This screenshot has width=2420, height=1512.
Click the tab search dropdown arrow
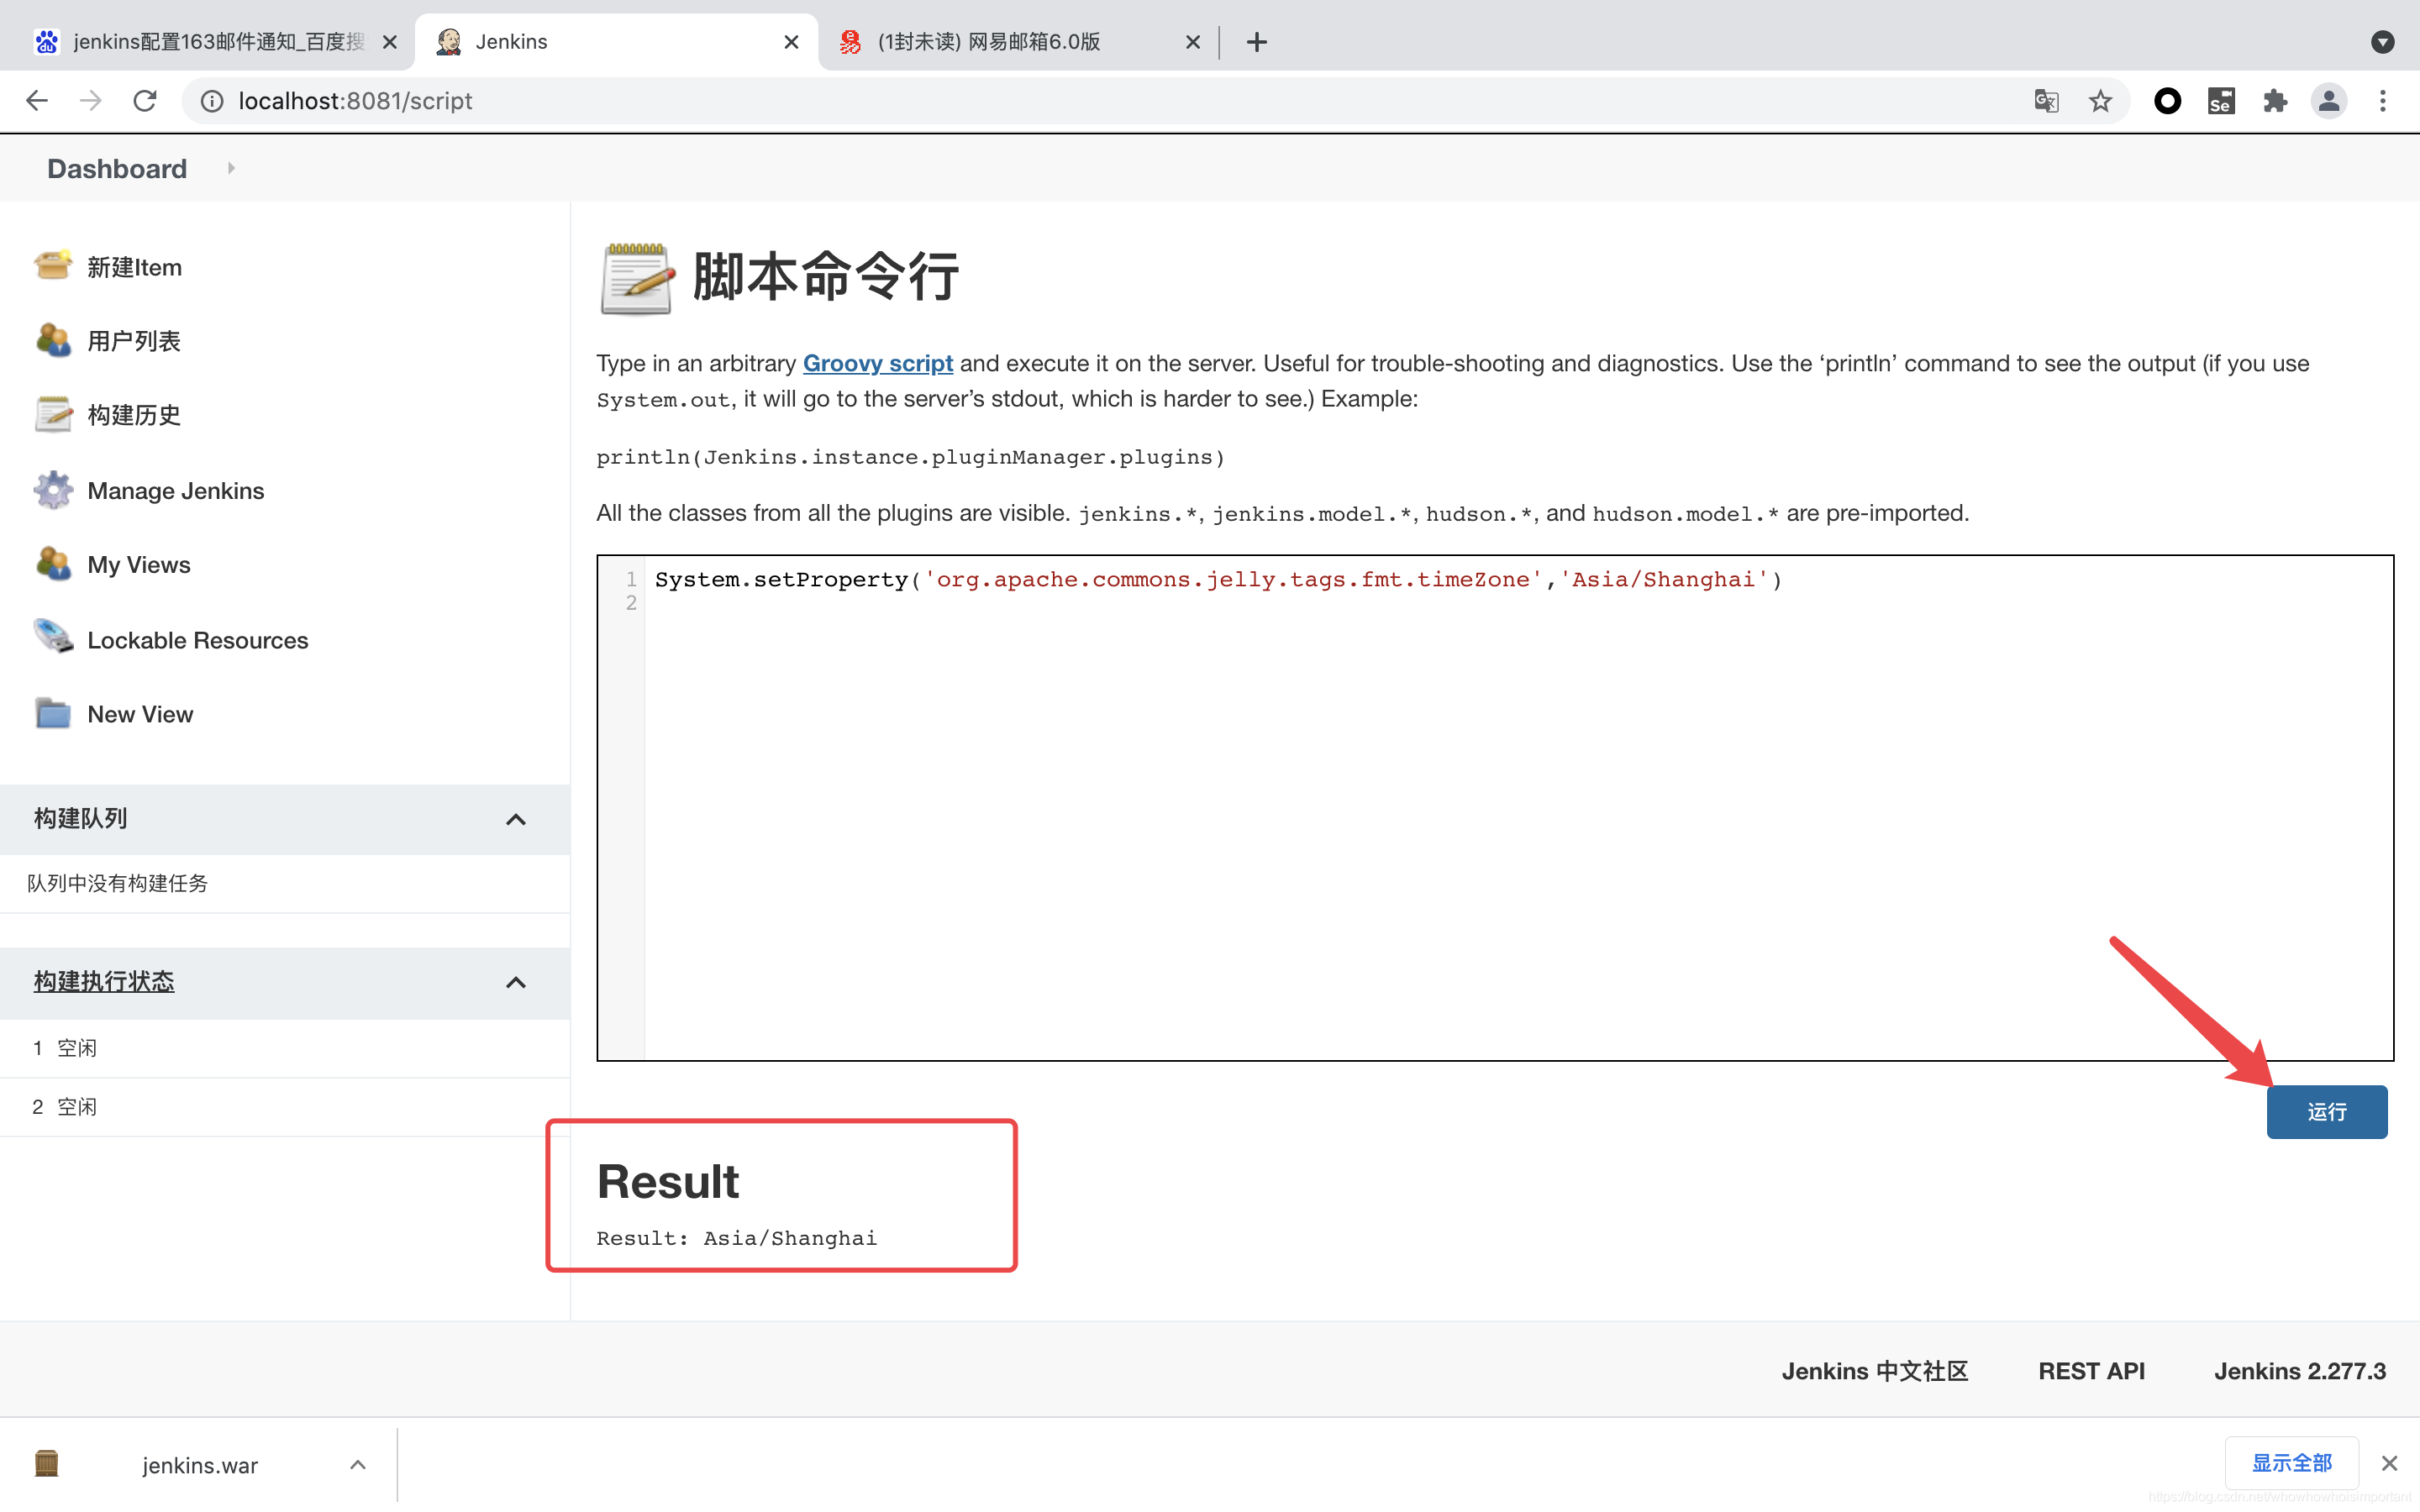point(2383,42)
